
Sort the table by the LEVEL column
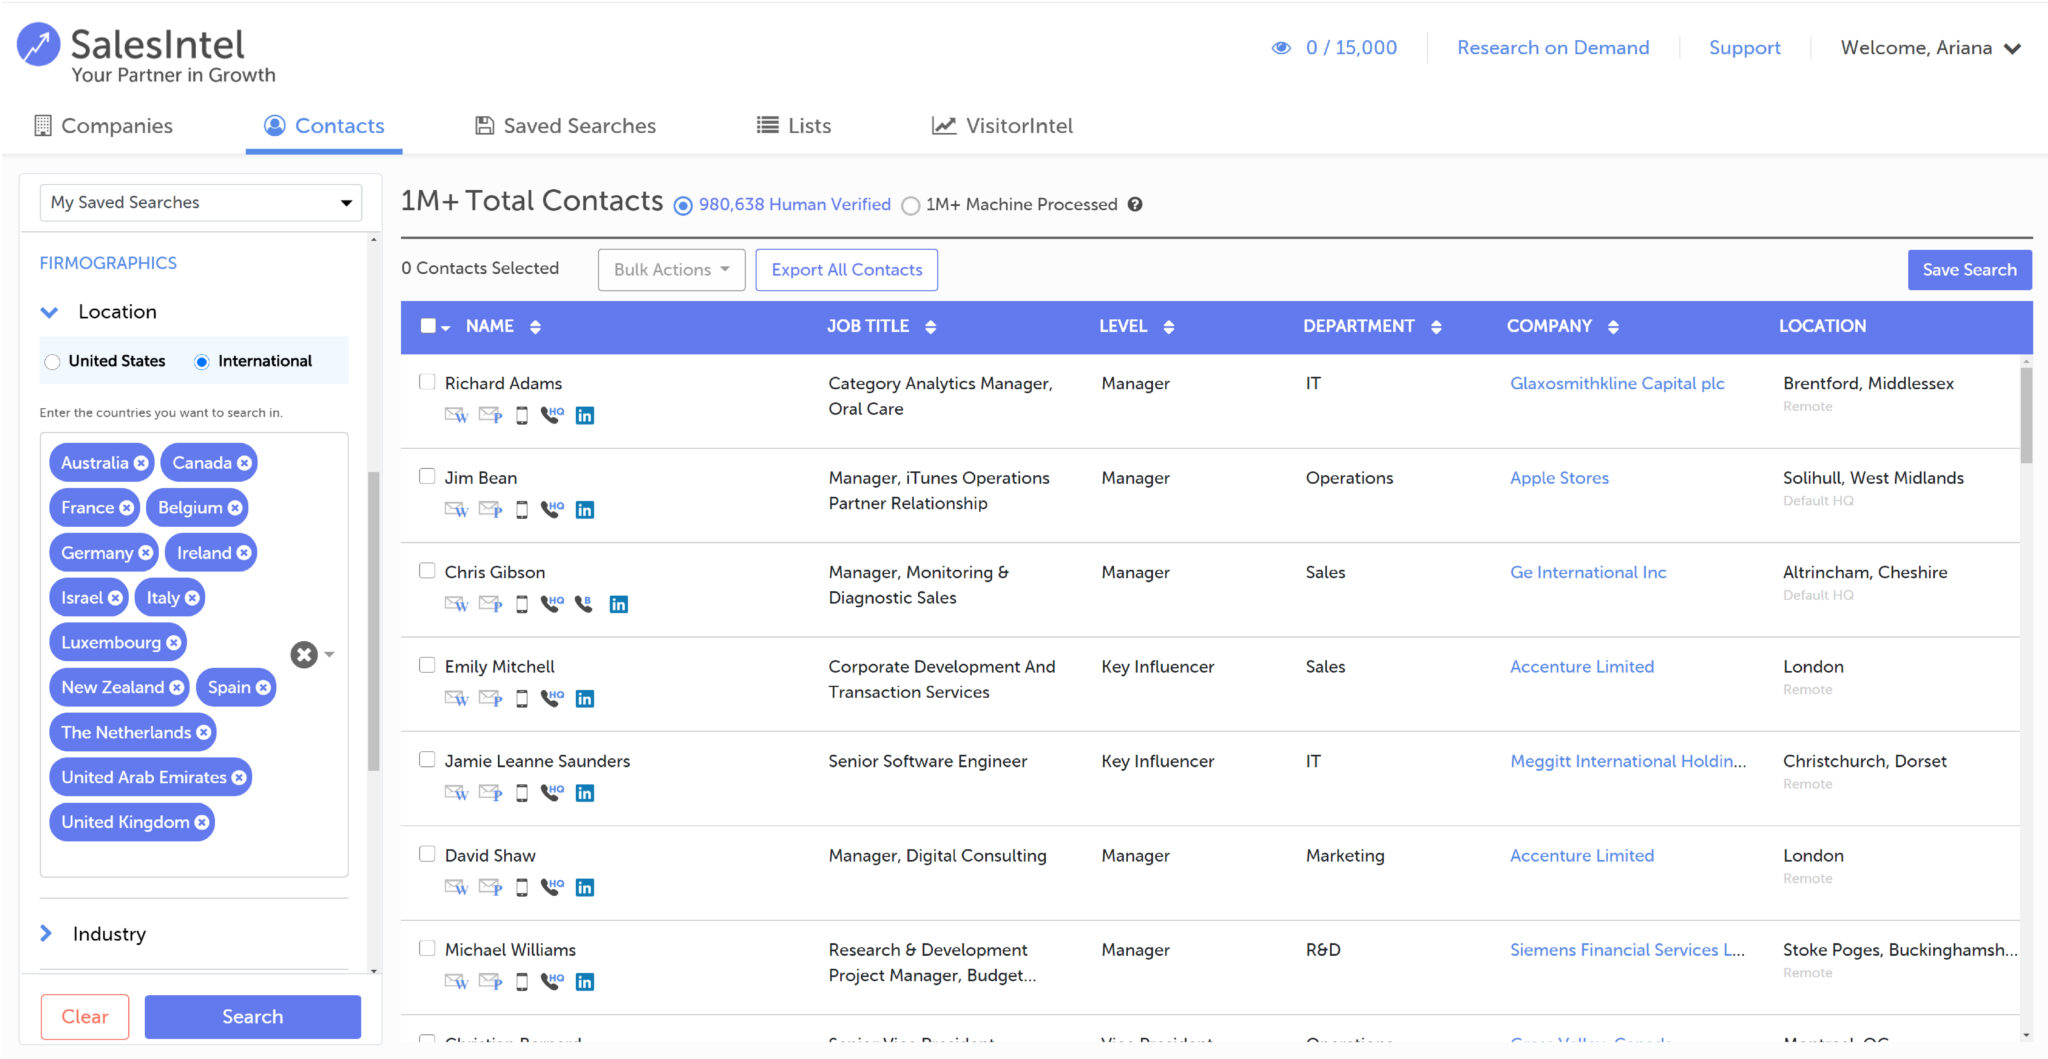[x=1168, y=326]
